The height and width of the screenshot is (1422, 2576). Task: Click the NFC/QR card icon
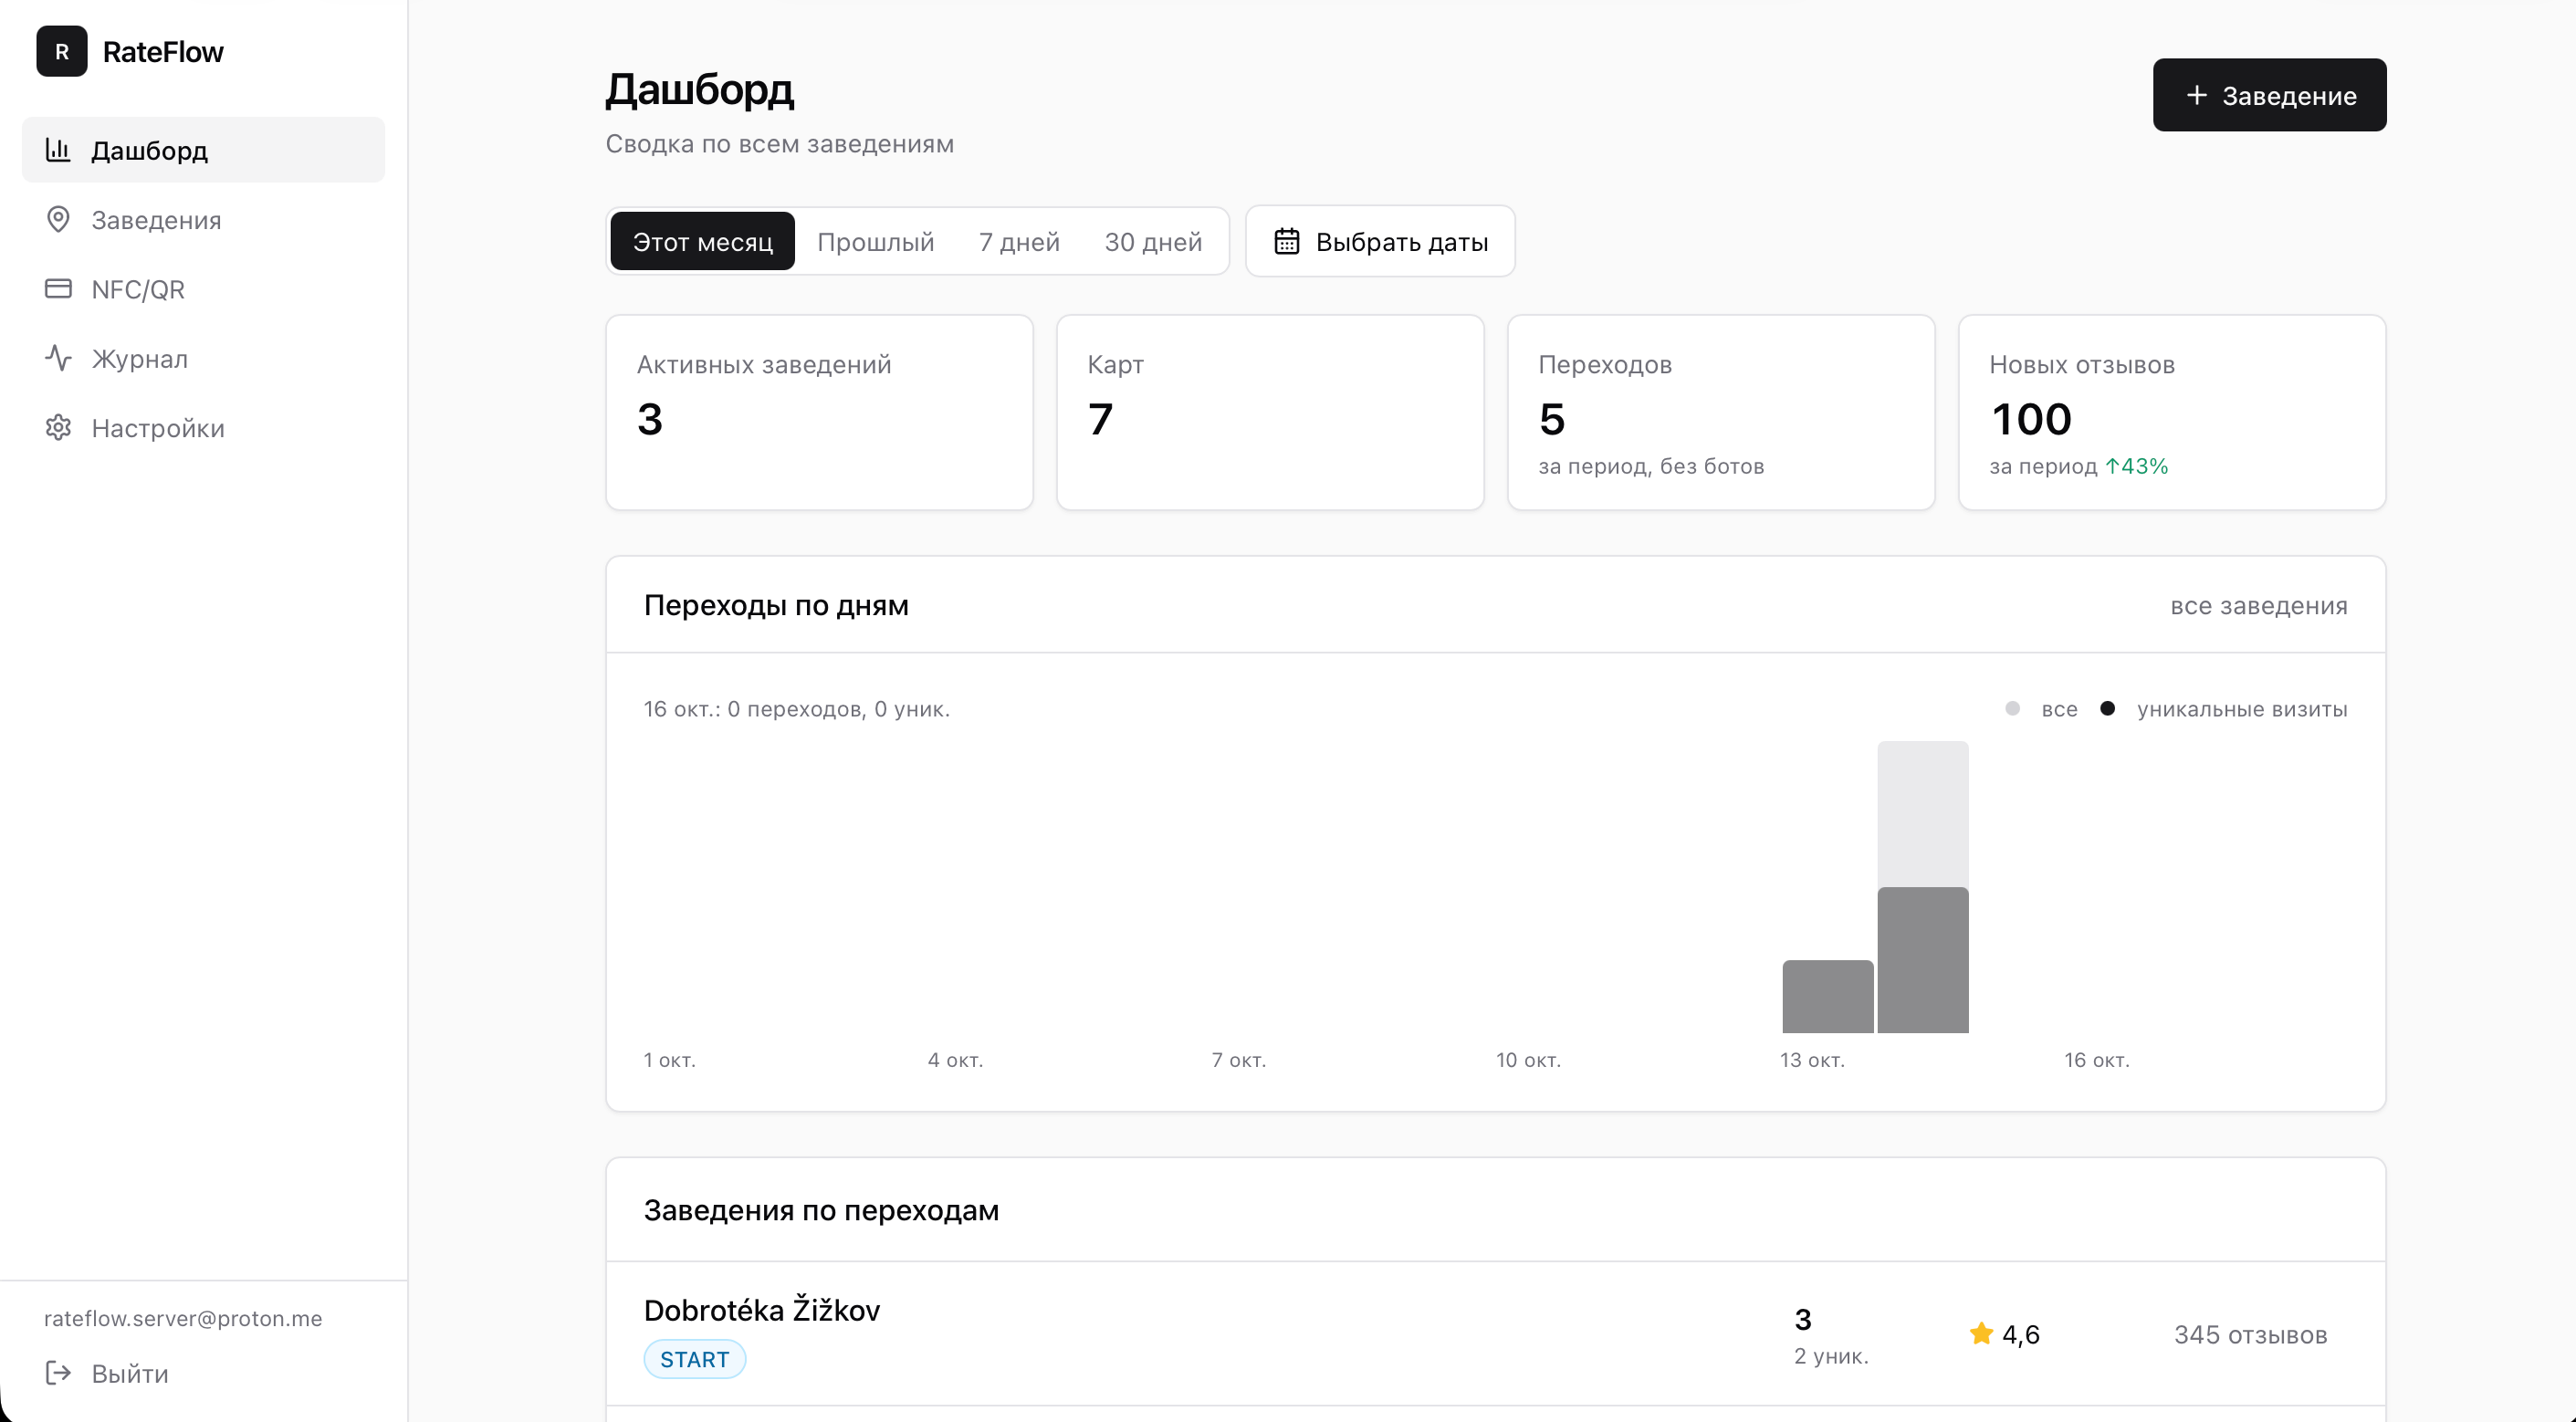58,289
